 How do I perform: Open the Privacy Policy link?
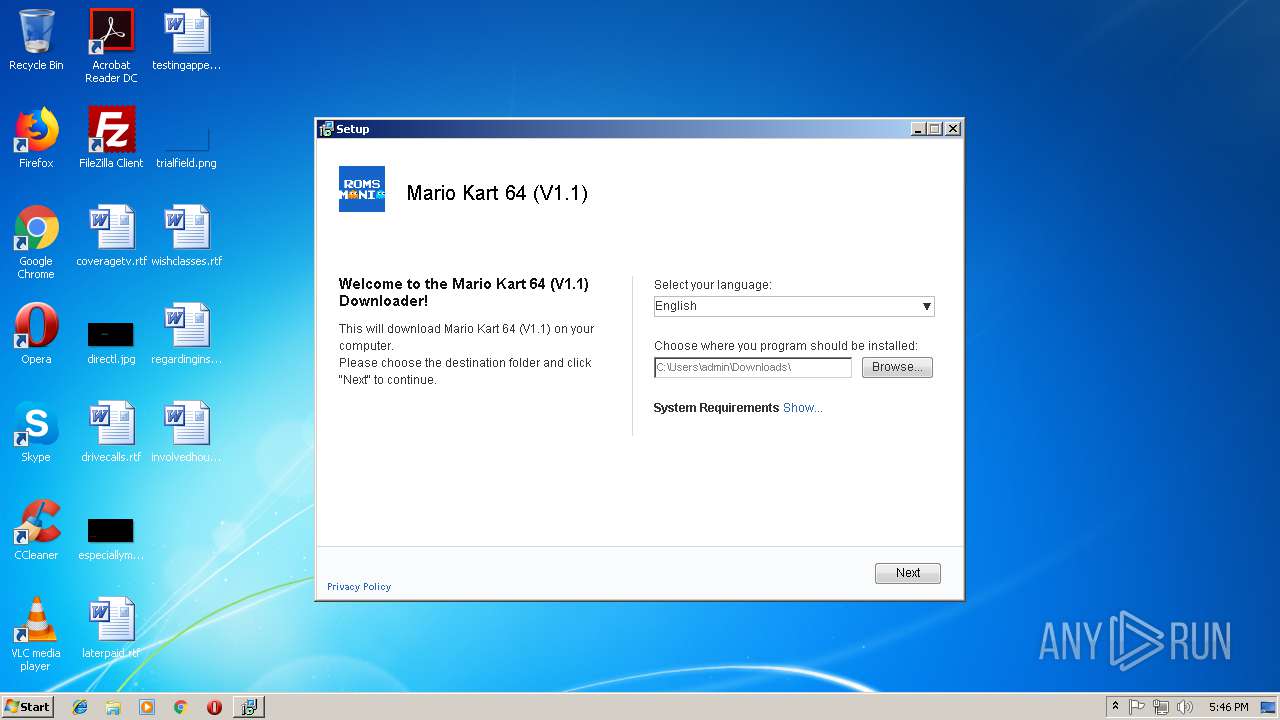point(359,587)
